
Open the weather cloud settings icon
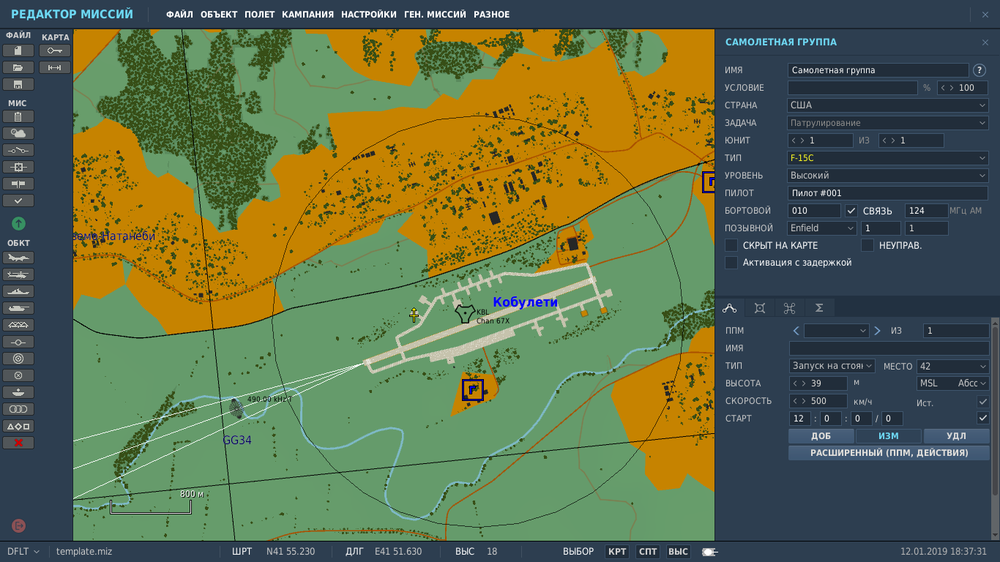(x=18, y=133)
